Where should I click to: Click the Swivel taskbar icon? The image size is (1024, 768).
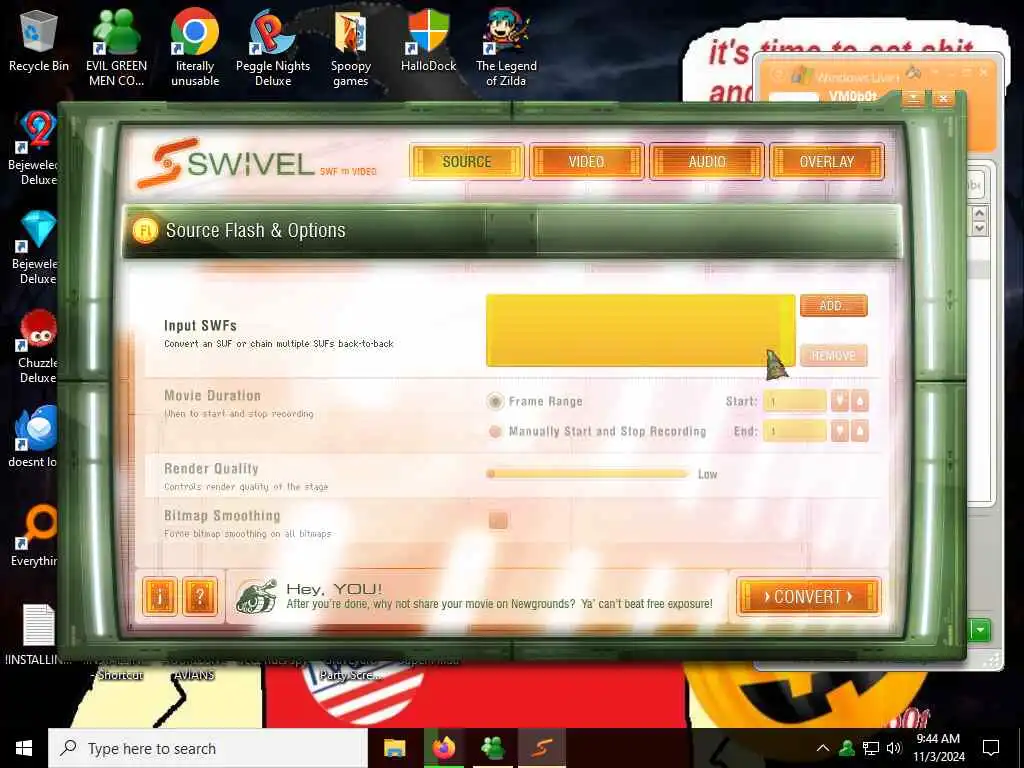pos(541,748)
